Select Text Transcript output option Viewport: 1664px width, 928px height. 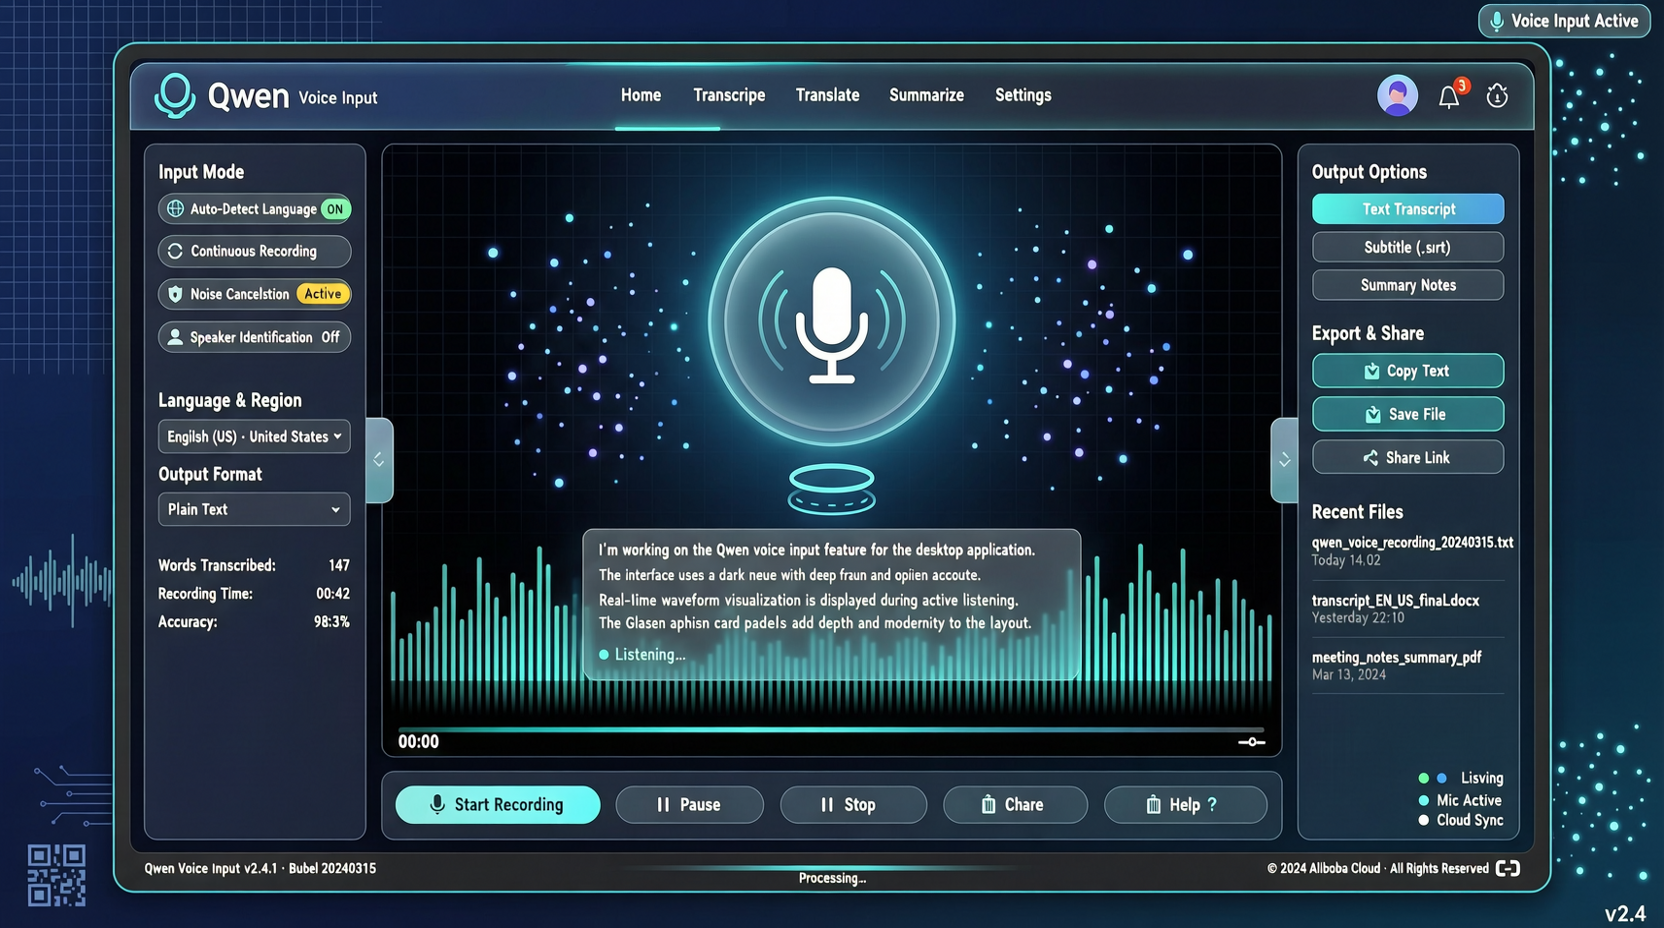[1408, 209]
